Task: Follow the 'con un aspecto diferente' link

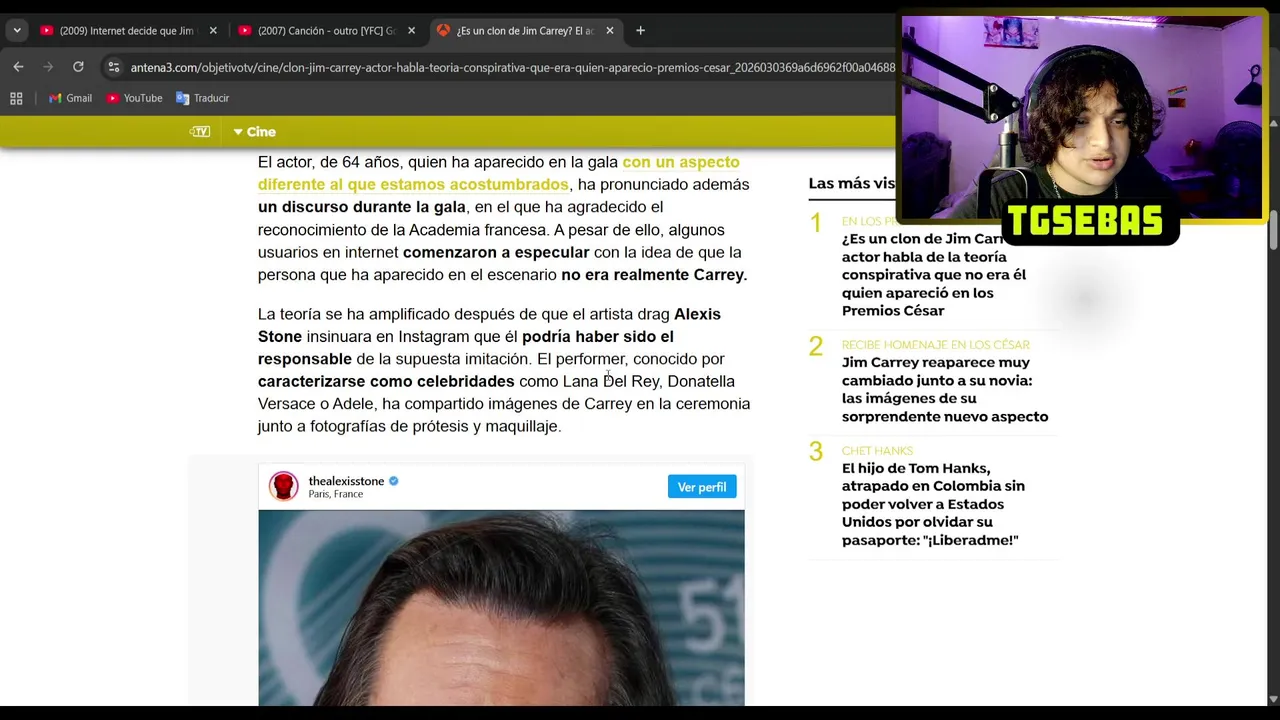Action: click(499, 173)
